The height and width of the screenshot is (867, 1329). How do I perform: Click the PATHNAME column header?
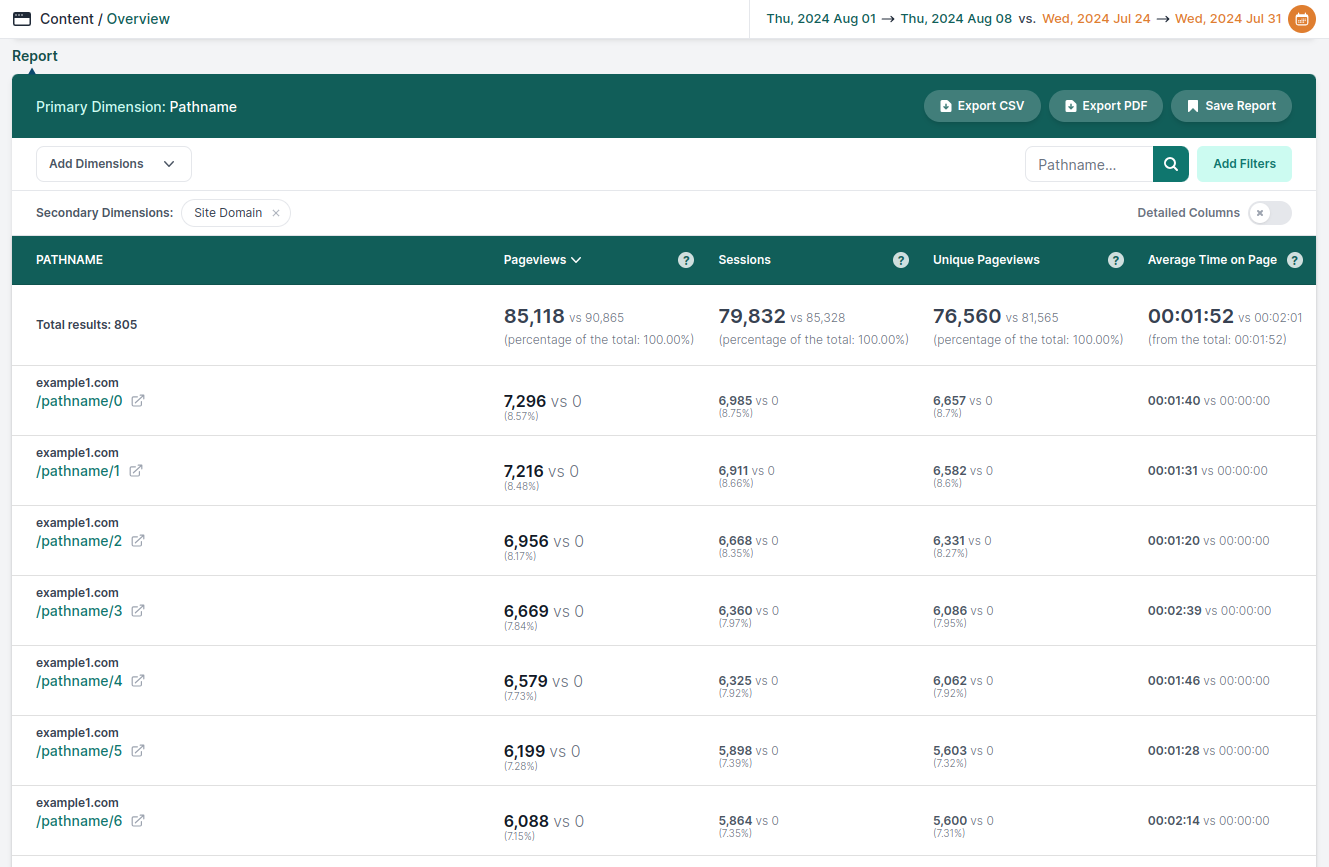coord(70,260)
